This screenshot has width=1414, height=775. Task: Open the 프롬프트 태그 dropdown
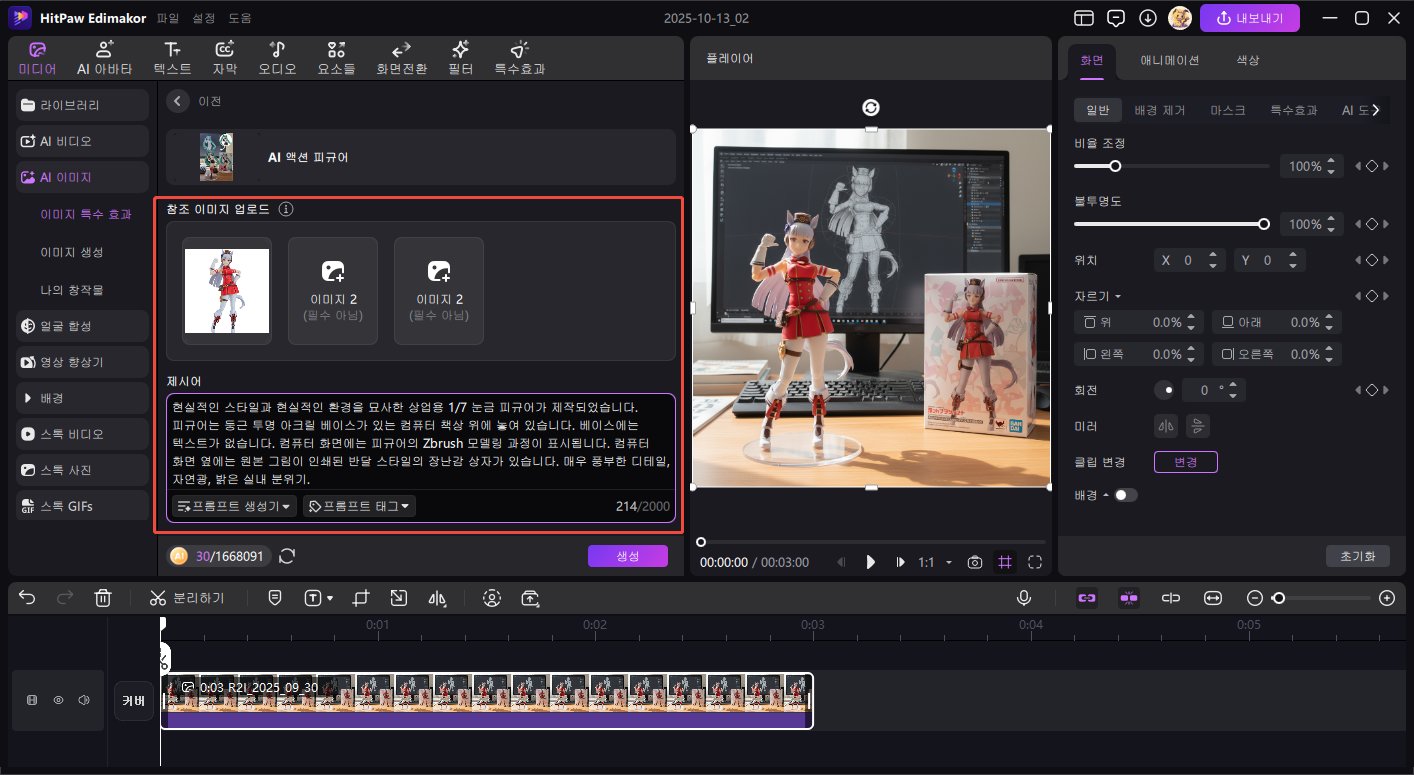(359, 507)
